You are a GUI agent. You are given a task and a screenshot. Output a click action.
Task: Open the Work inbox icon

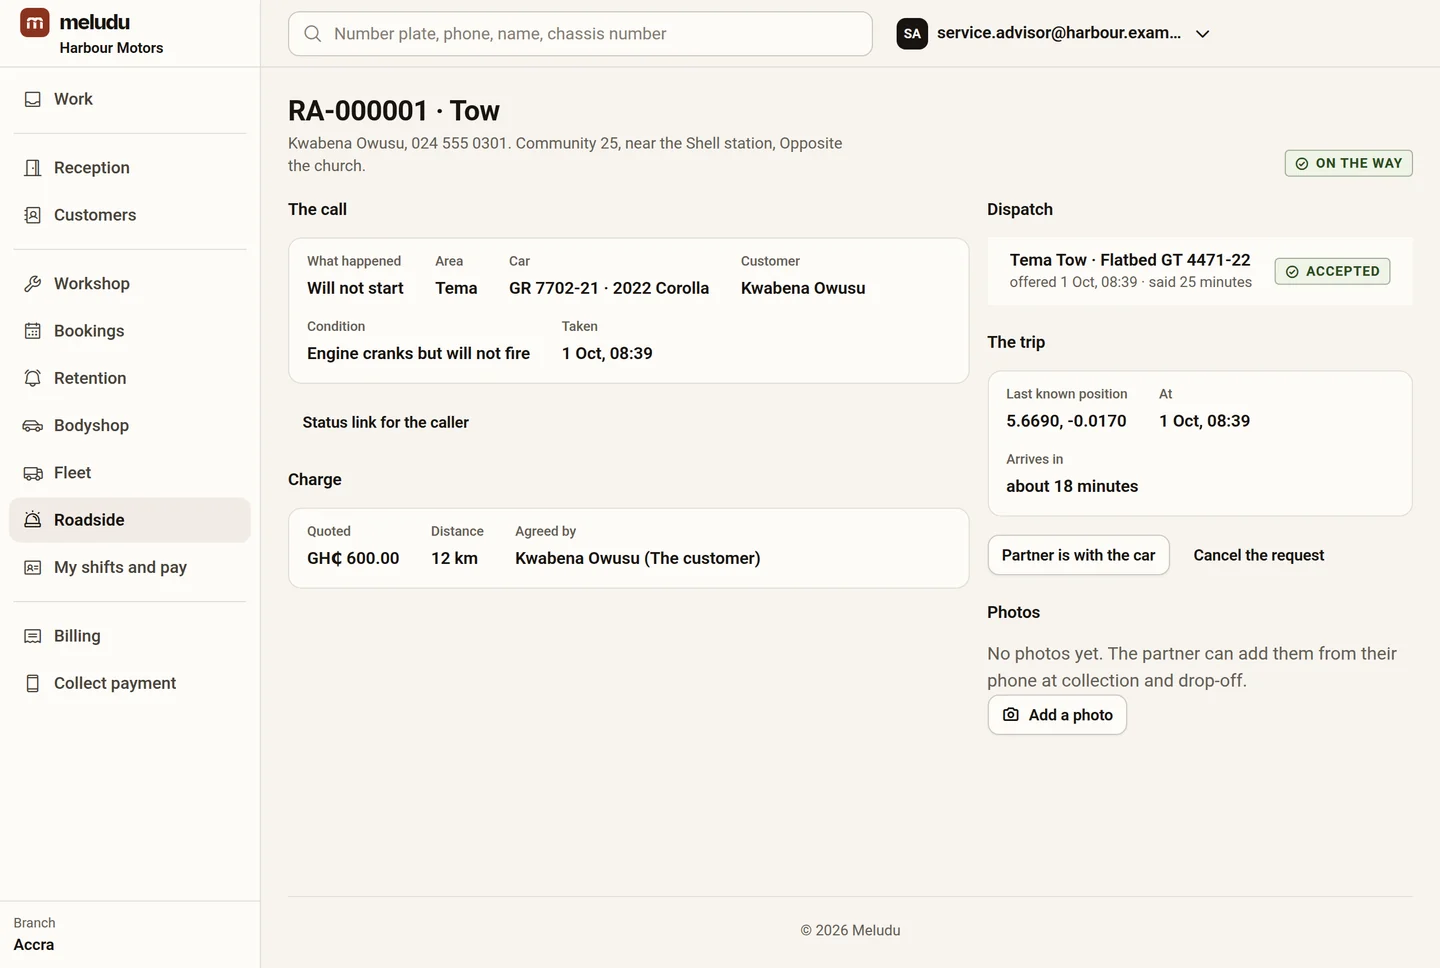click(x=33, y=99)
